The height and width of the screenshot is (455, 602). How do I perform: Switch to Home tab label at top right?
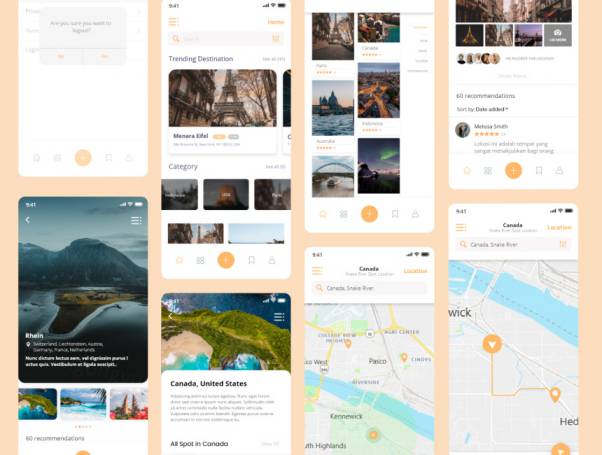click(x=275, y=21)
